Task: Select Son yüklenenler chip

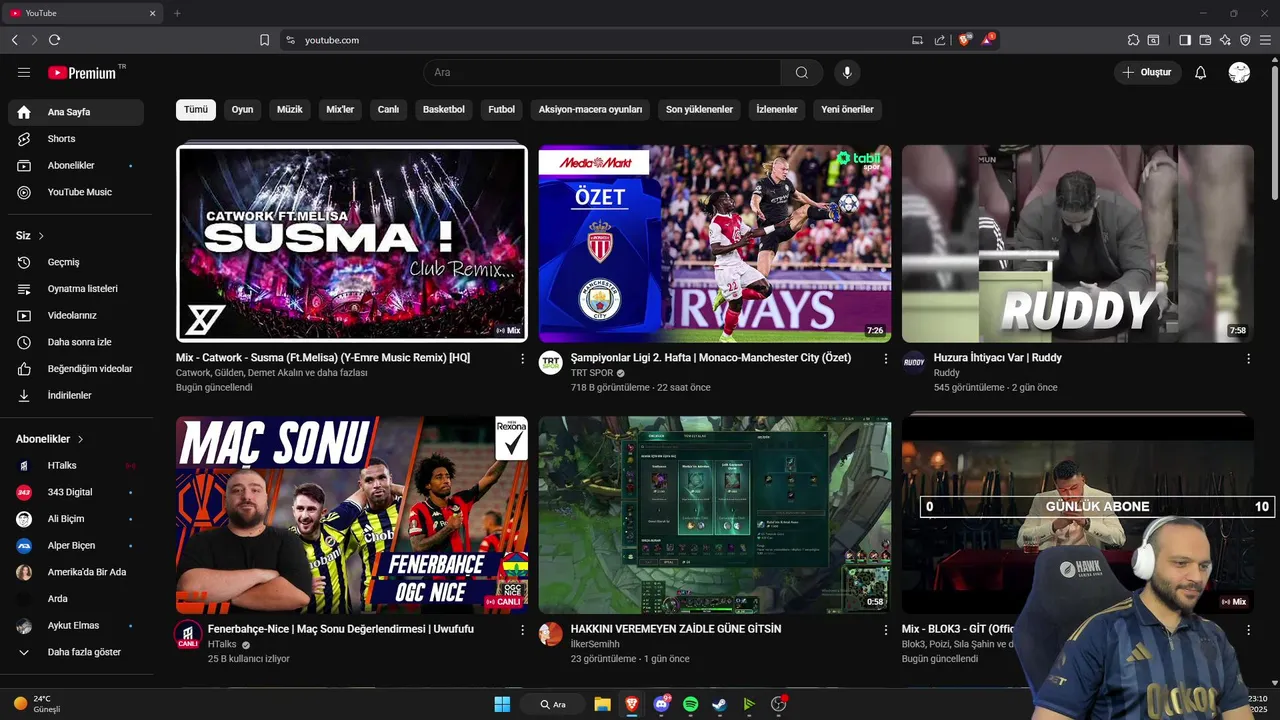Action: pyautogui.click(x=699, y=110)
